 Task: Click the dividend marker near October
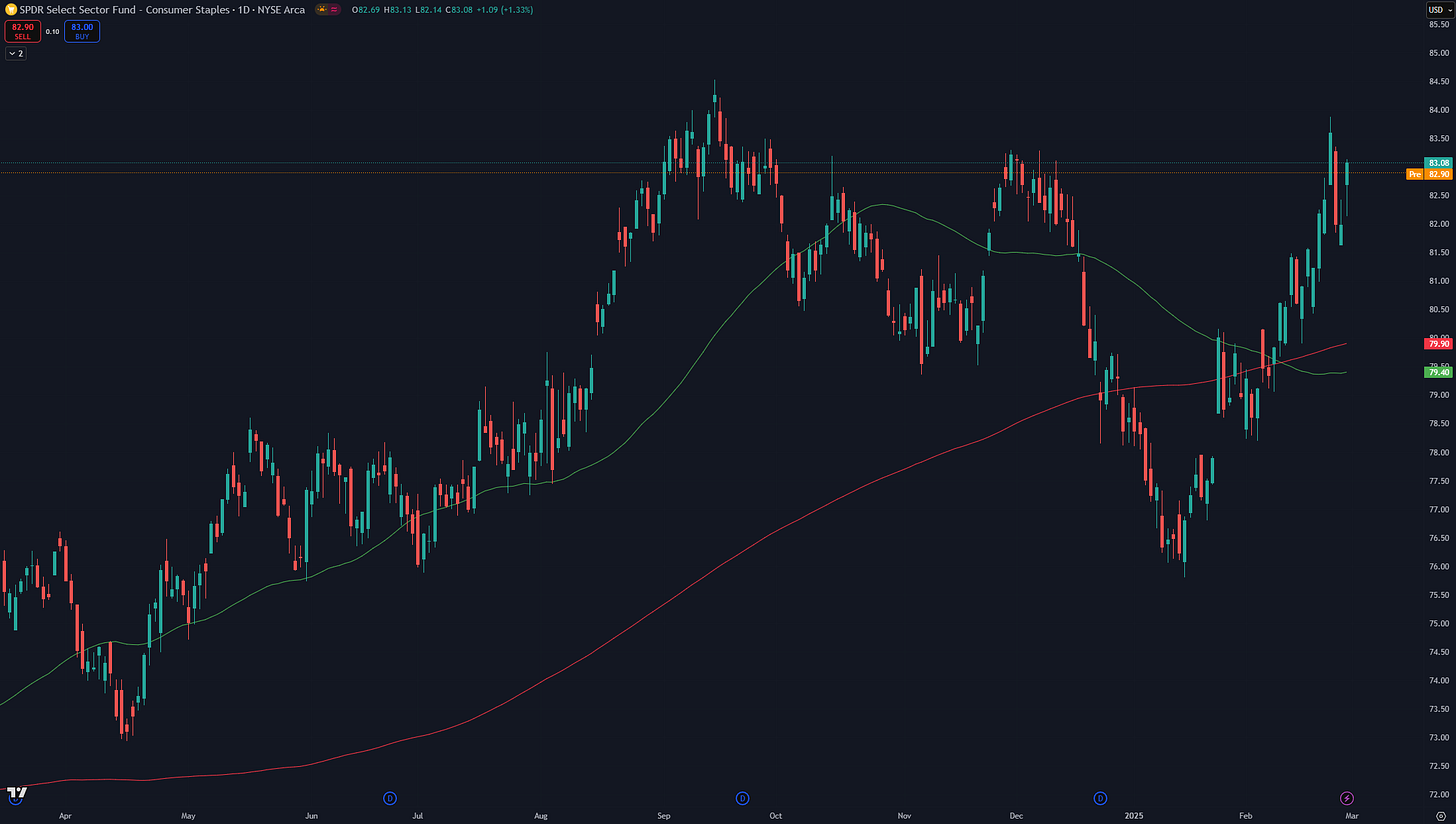click(742, 797)
